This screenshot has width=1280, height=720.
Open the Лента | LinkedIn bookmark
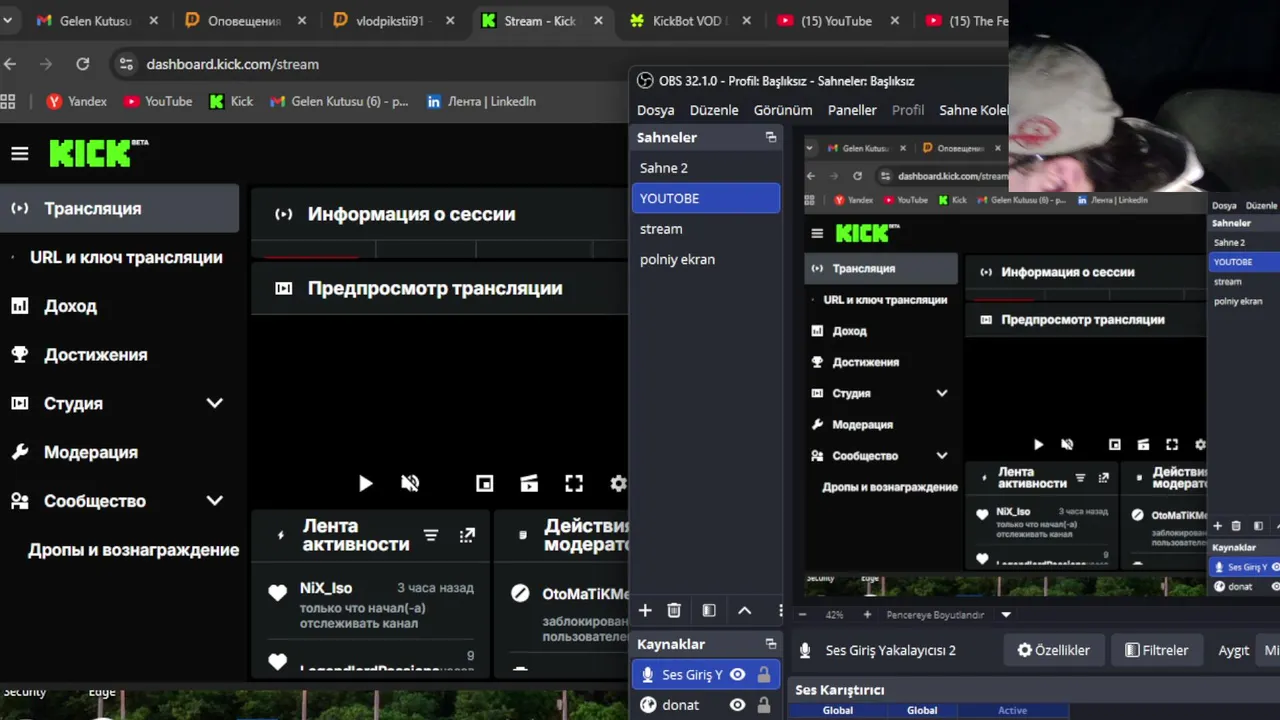(x=481, y=101)
